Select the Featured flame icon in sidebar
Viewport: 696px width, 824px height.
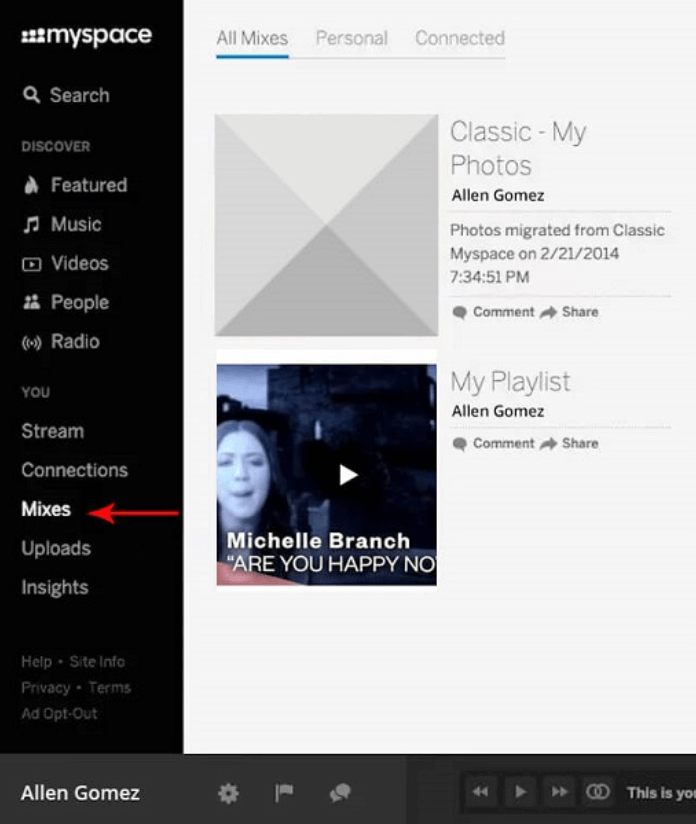click(31, 185)
